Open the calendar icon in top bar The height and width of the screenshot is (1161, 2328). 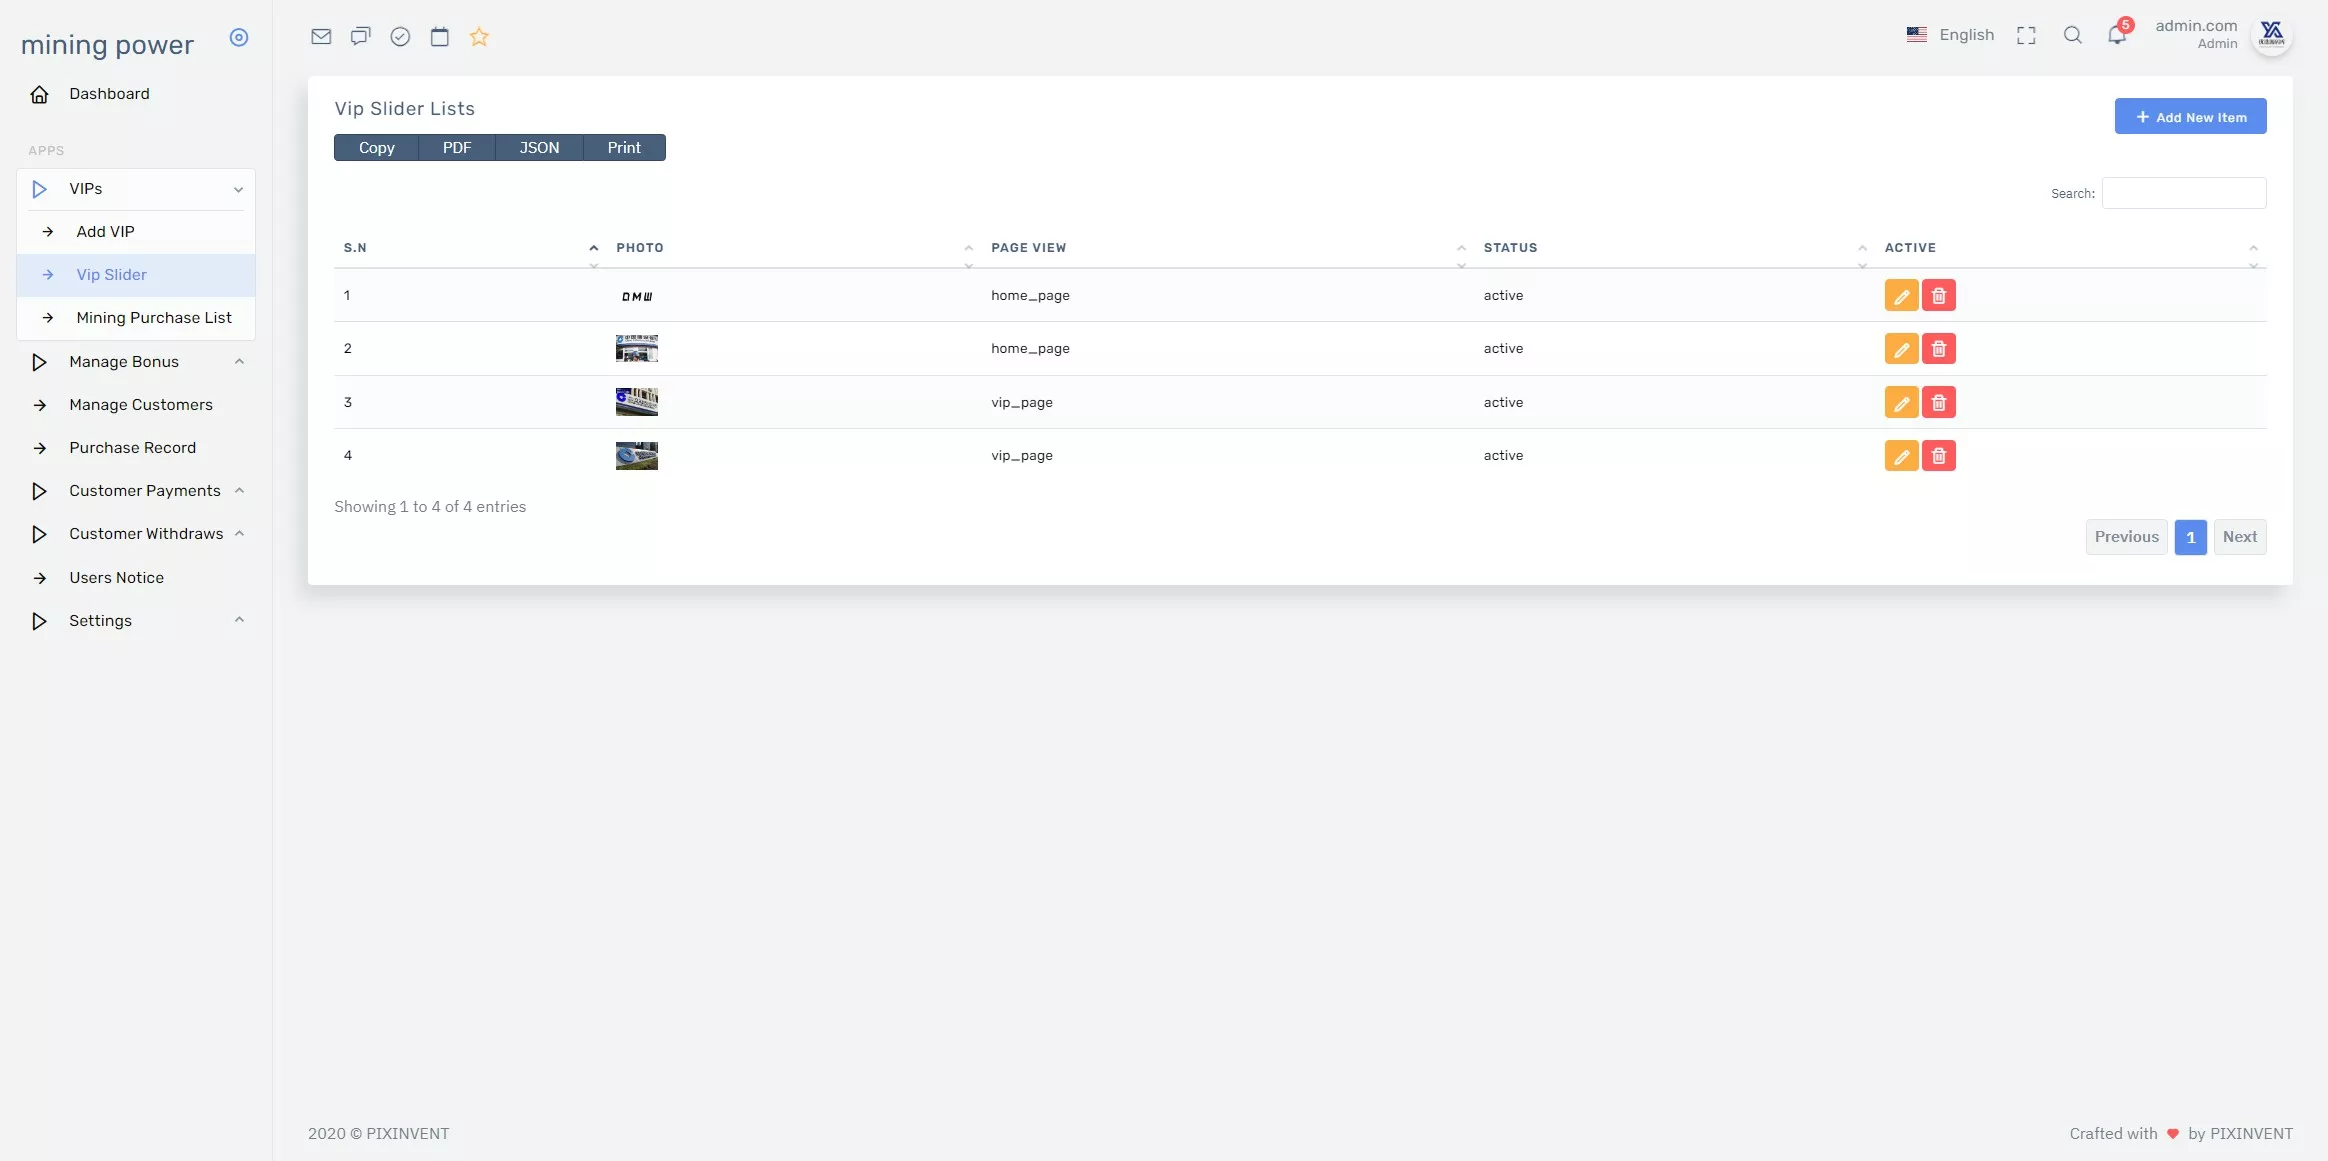click(439, 37)
